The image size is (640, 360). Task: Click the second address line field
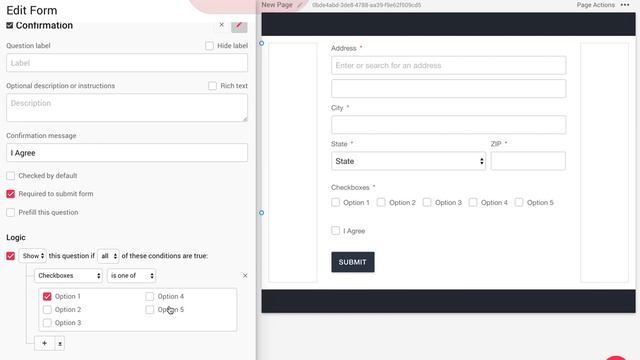click(449, 89)
